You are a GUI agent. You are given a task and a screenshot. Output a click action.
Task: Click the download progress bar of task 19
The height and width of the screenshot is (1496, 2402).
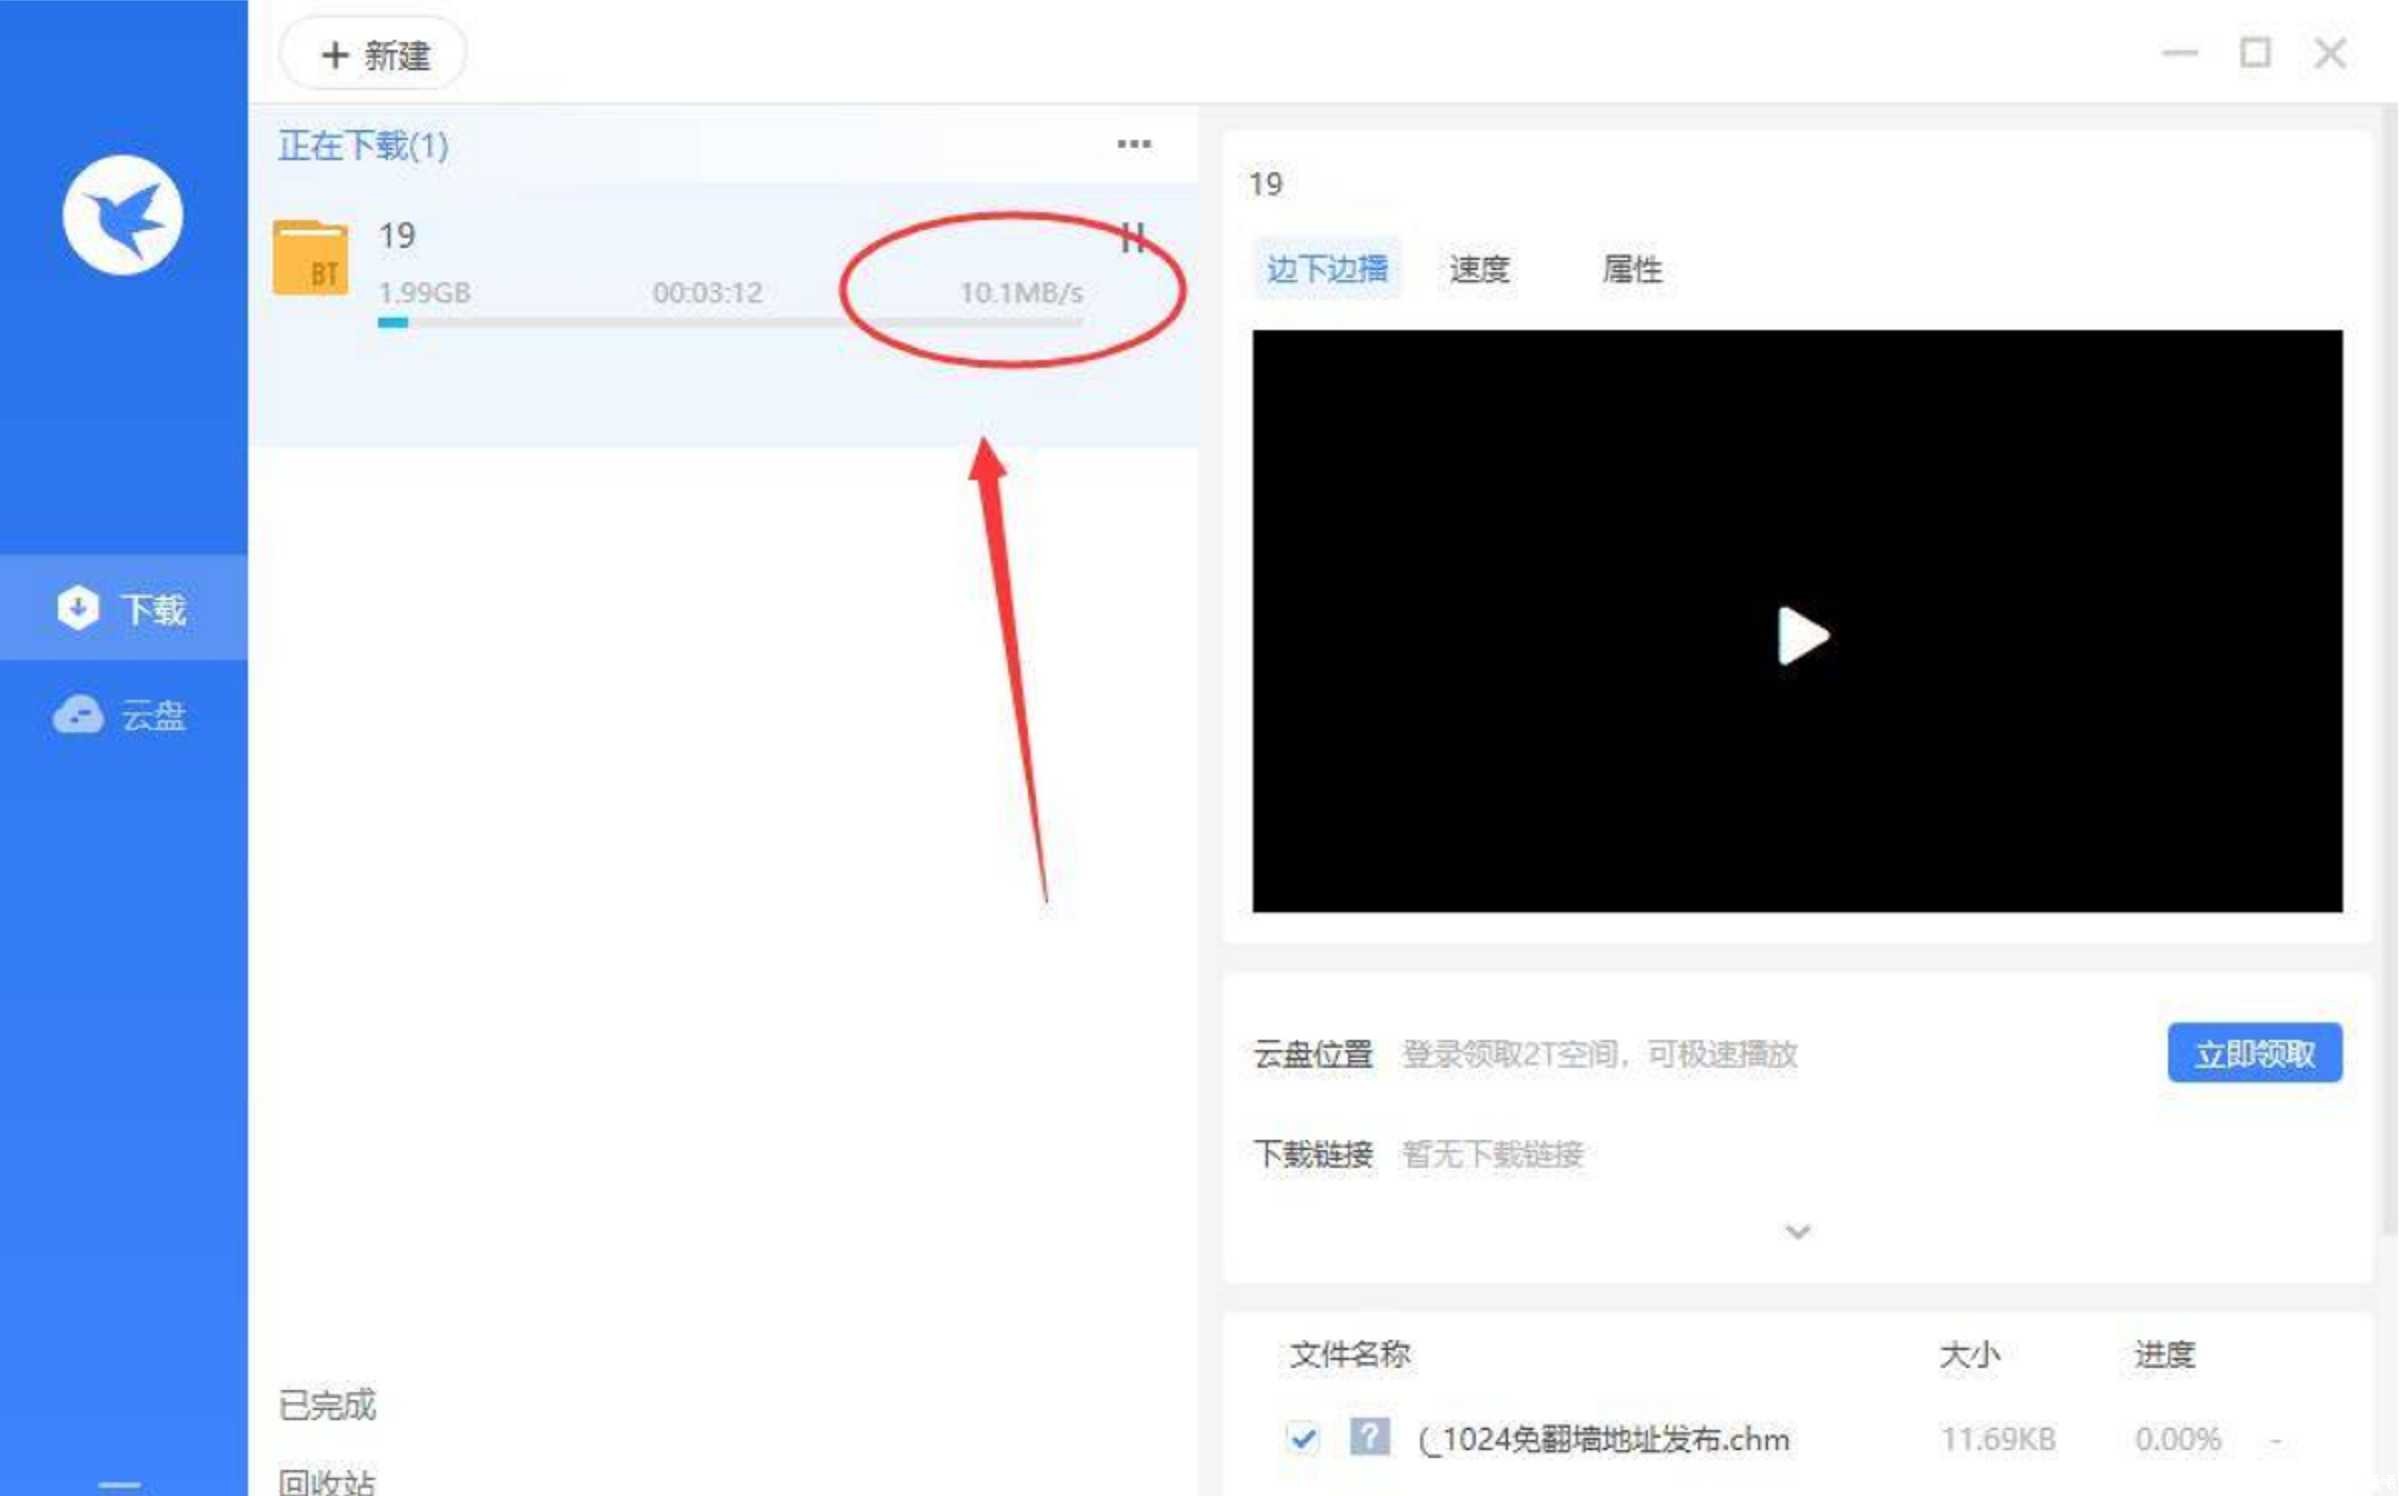(730, 322)
